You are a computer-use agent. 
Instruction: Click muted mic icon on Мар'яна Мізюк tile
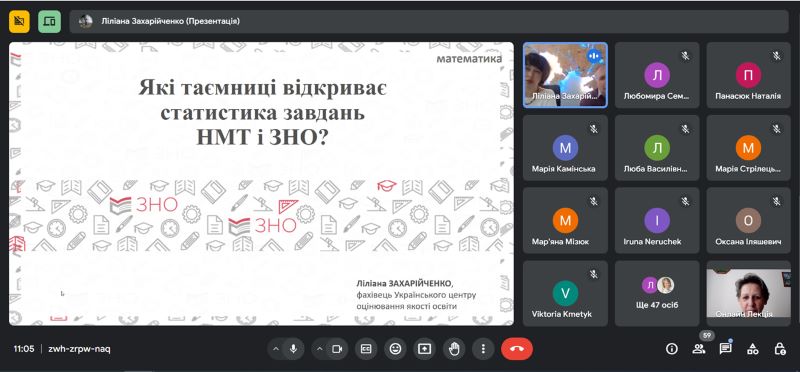tap(594, 201)
